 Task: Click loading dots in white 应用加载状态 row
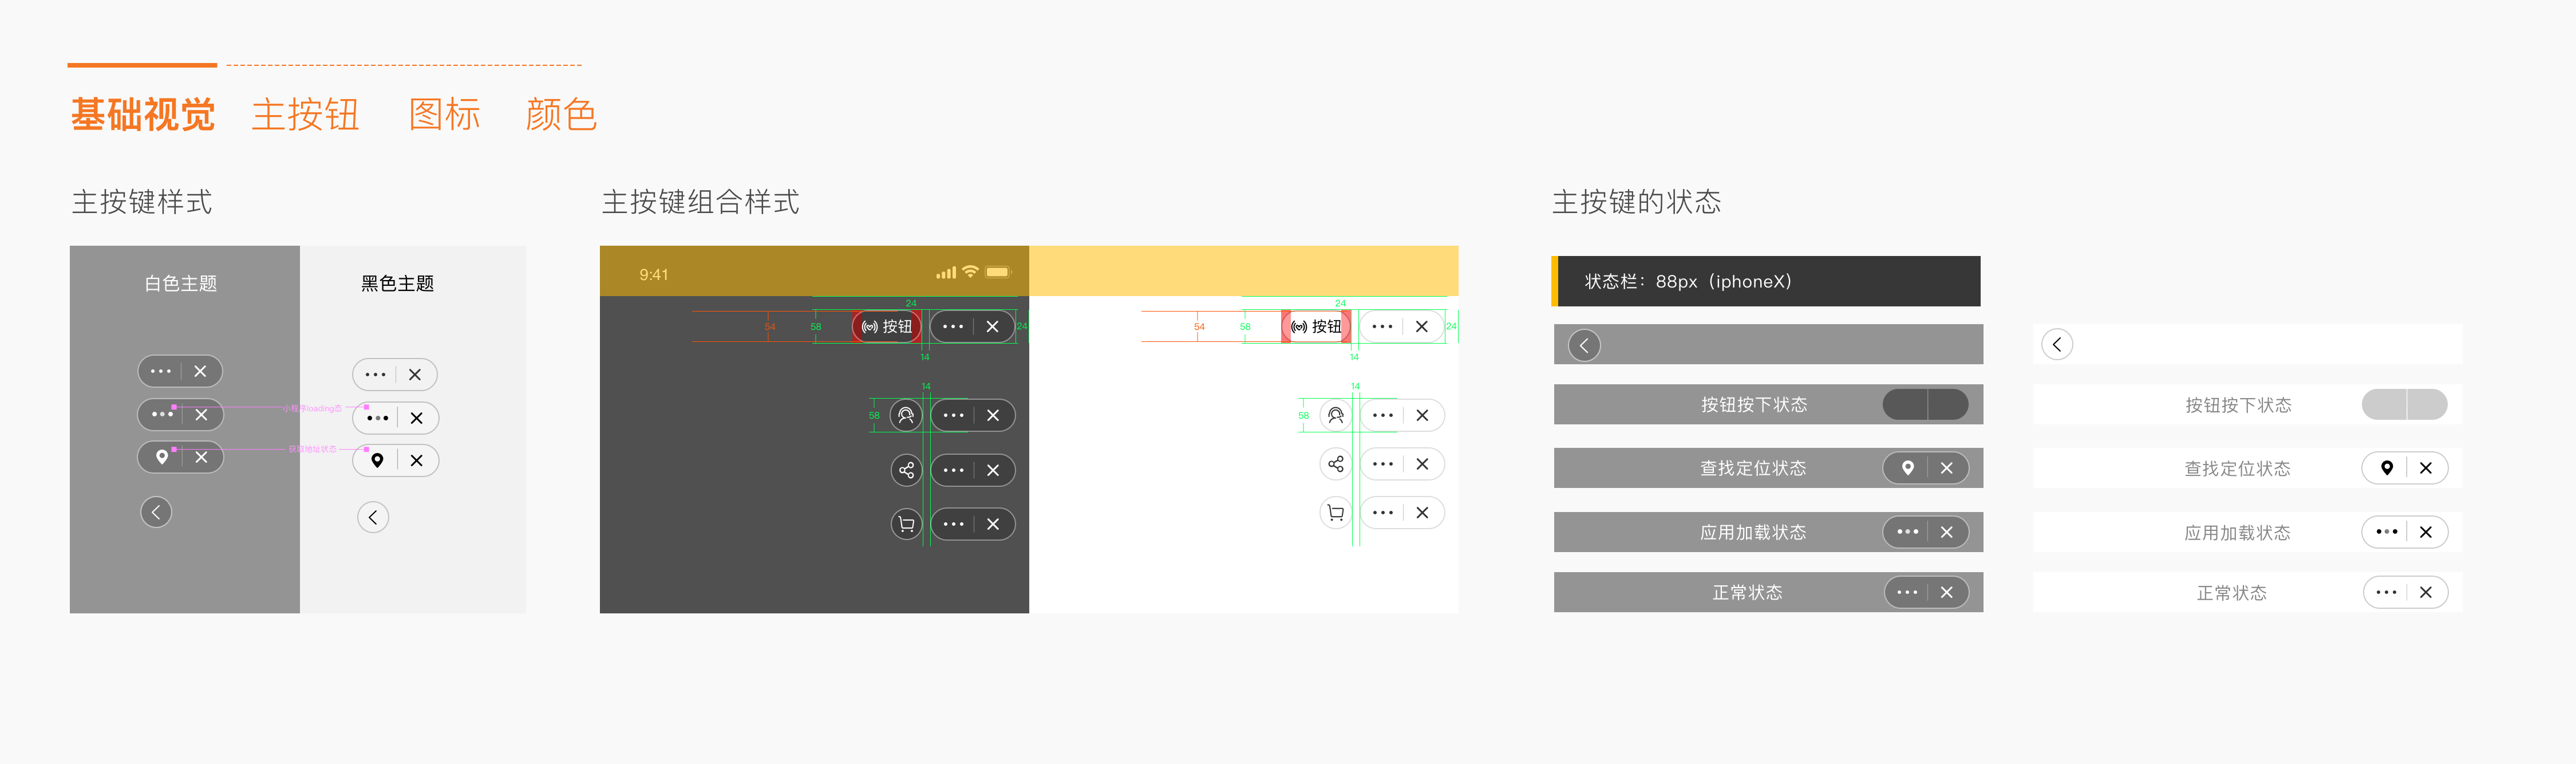tap(2387, 532)
